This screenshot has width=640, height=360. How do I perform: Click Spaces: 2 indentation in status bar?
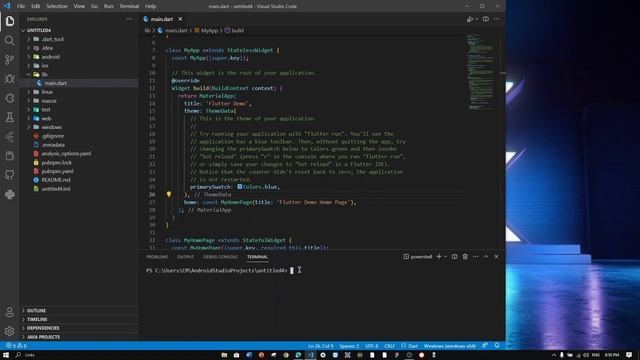[349, 346]
